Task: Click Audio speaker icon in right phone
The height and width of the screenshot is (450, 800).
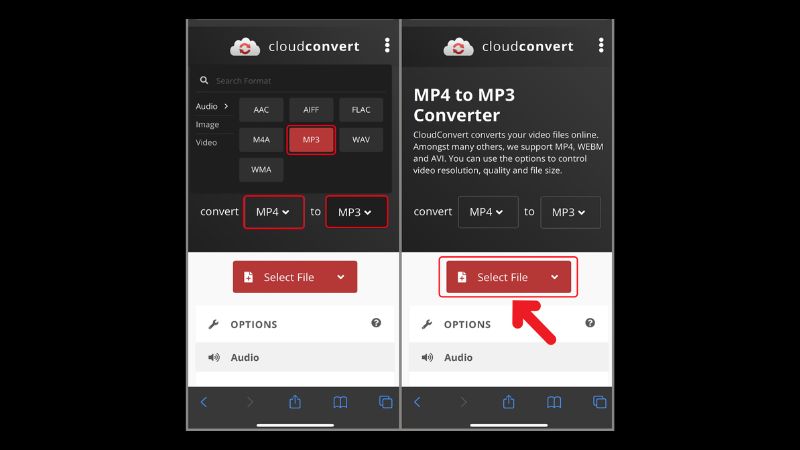Action: point(427,358)
